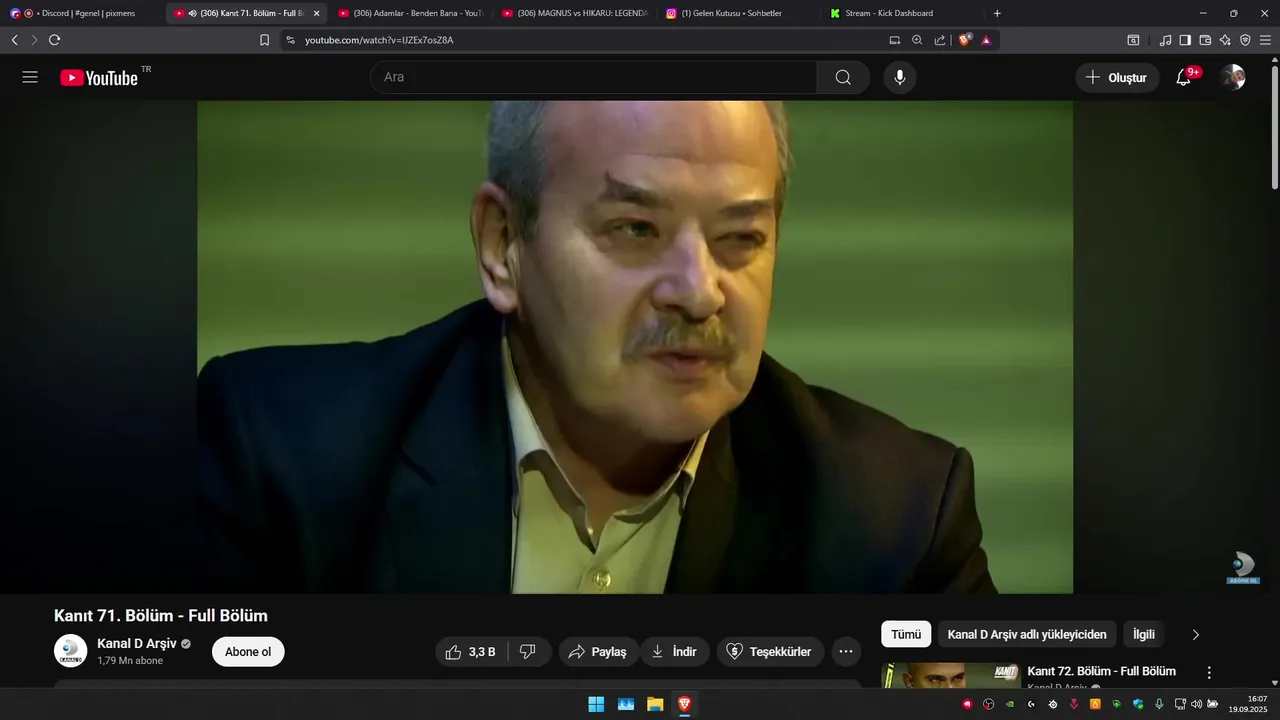Open the tab search icon
This screenshot has width=1280, height=720.
tap(1133, 40)
